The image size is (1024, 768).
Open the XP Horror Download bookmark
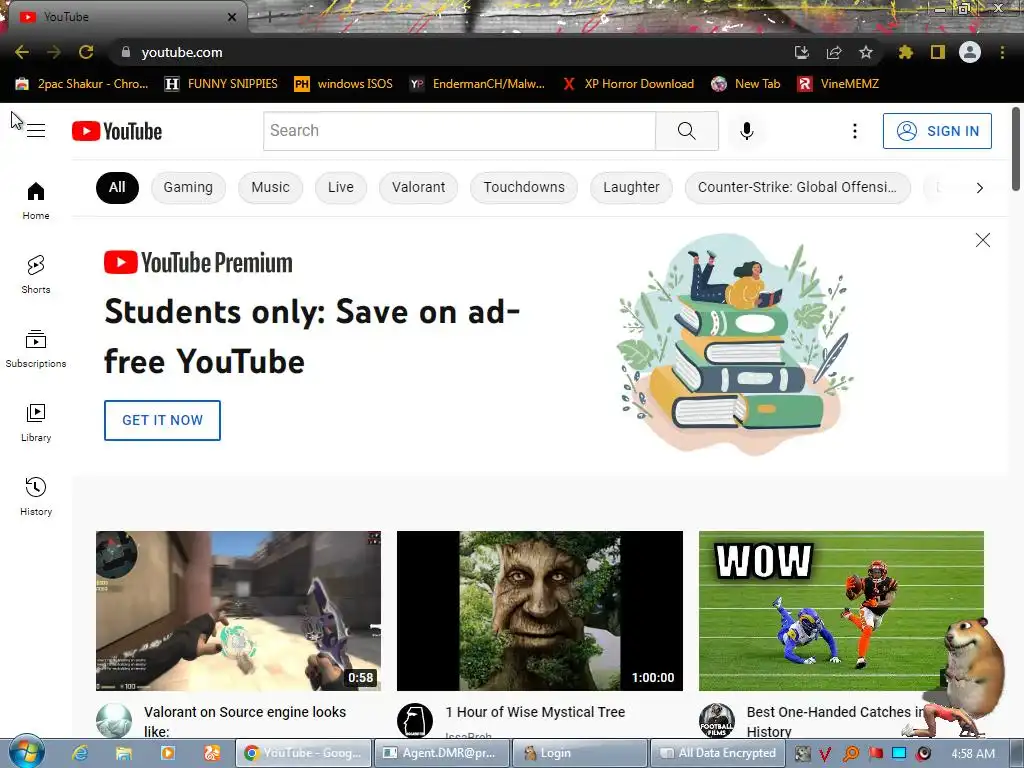point(628,84)
